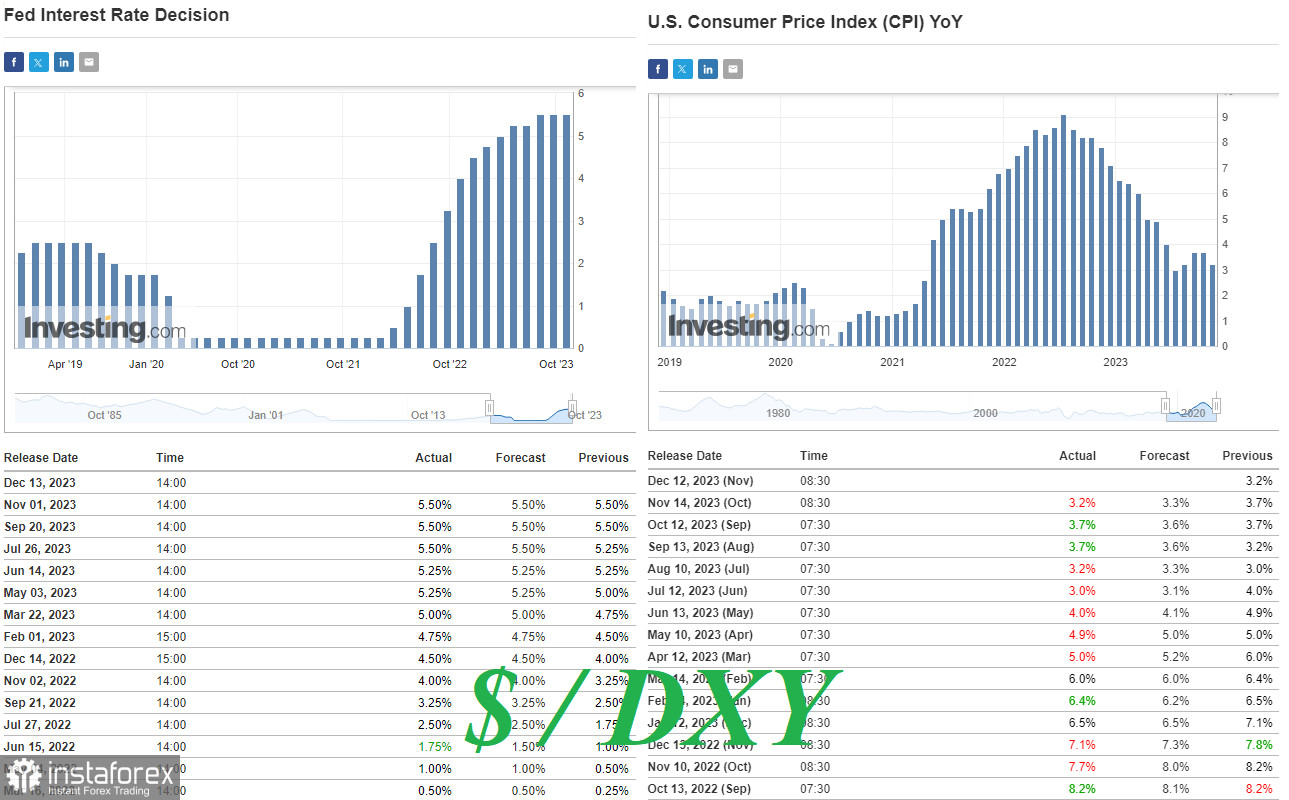Click left range handle on CPI chart navigator
Image resolution: width=1289 pixels, height=800 pixels.
[x=1166, y=405]
